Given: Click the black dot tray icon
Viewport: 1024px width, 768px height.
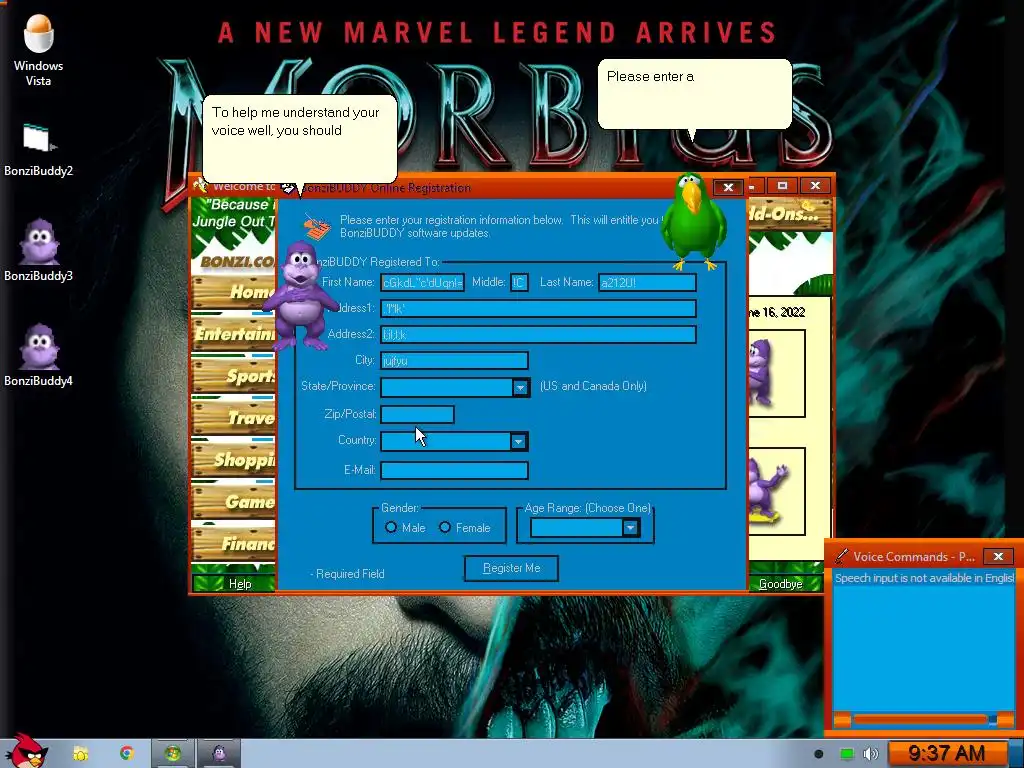Looking at the screenshot, I should 819,754.
